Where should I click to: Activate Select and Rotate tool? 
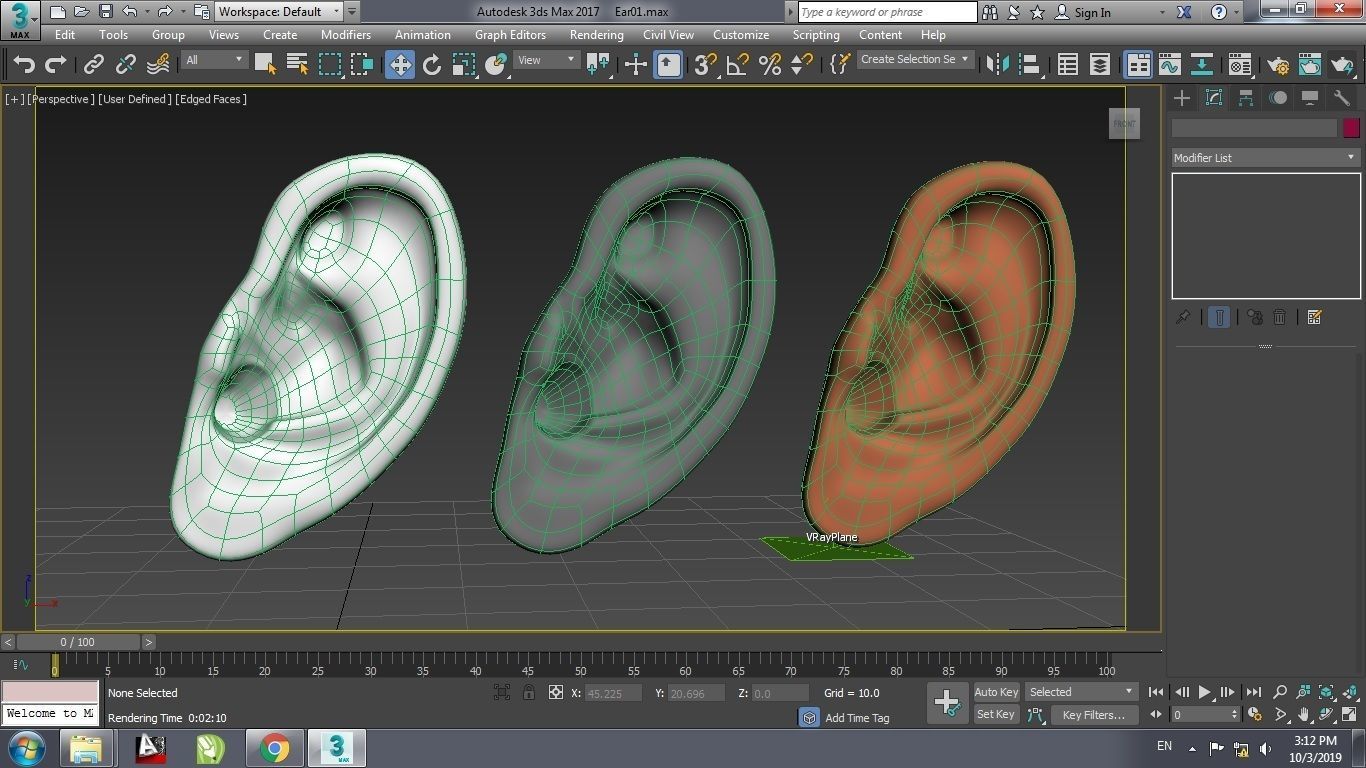pyautogui.click(x=432, y=65)
